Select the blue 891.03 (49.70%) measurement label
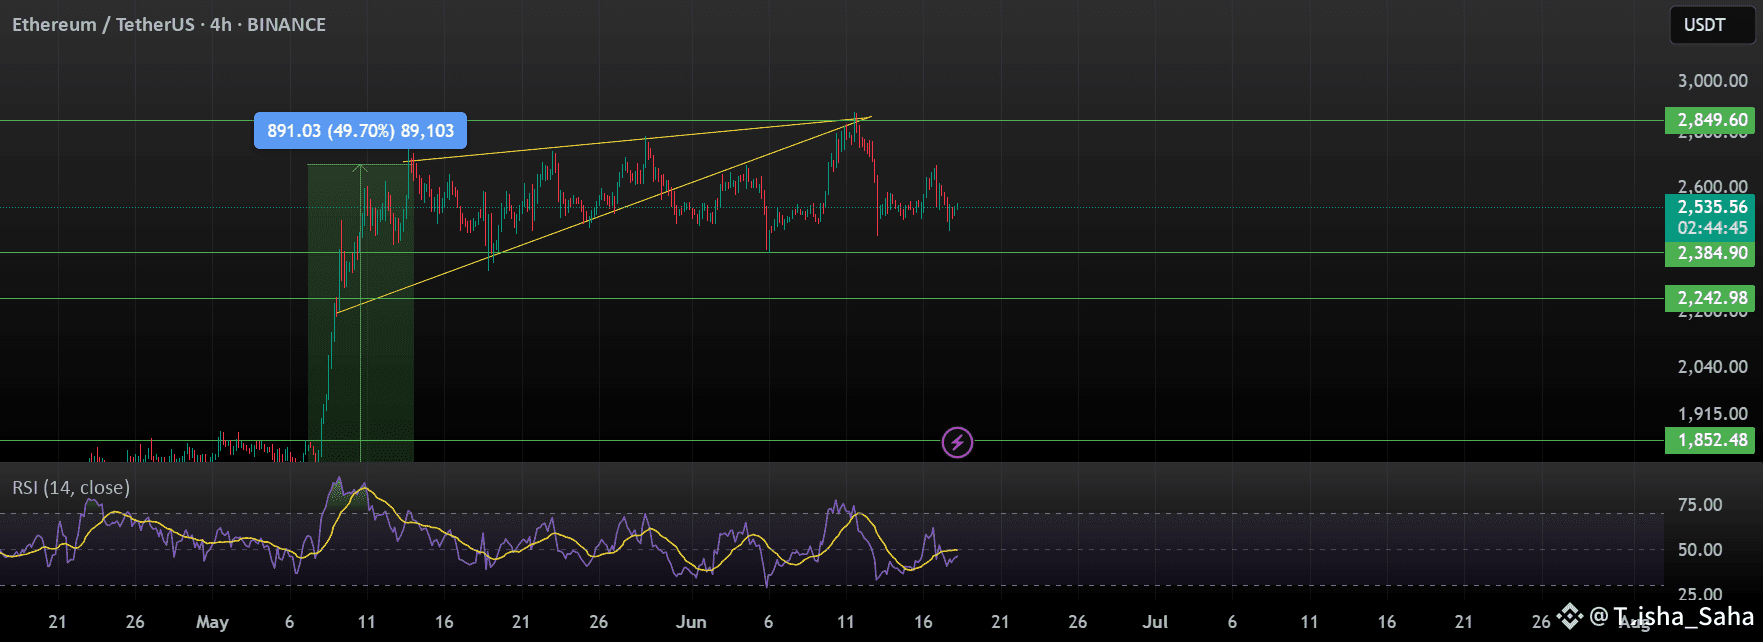The height and width of the screenshot is (642, 1763). 360,131
